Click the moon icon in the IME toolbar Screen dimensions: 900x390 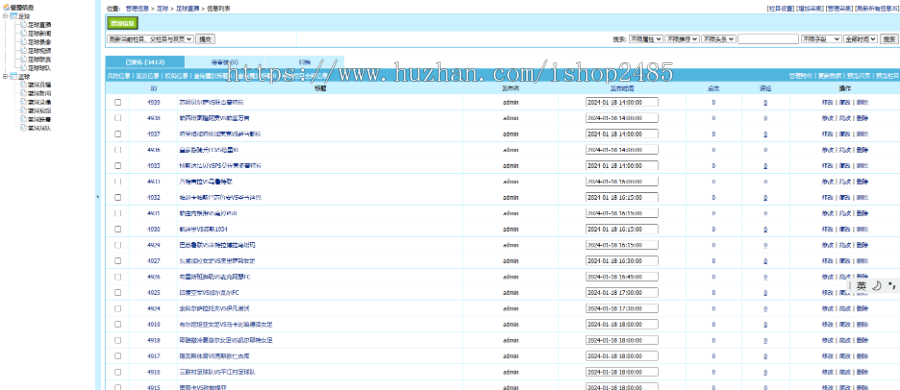pos(876,285)
